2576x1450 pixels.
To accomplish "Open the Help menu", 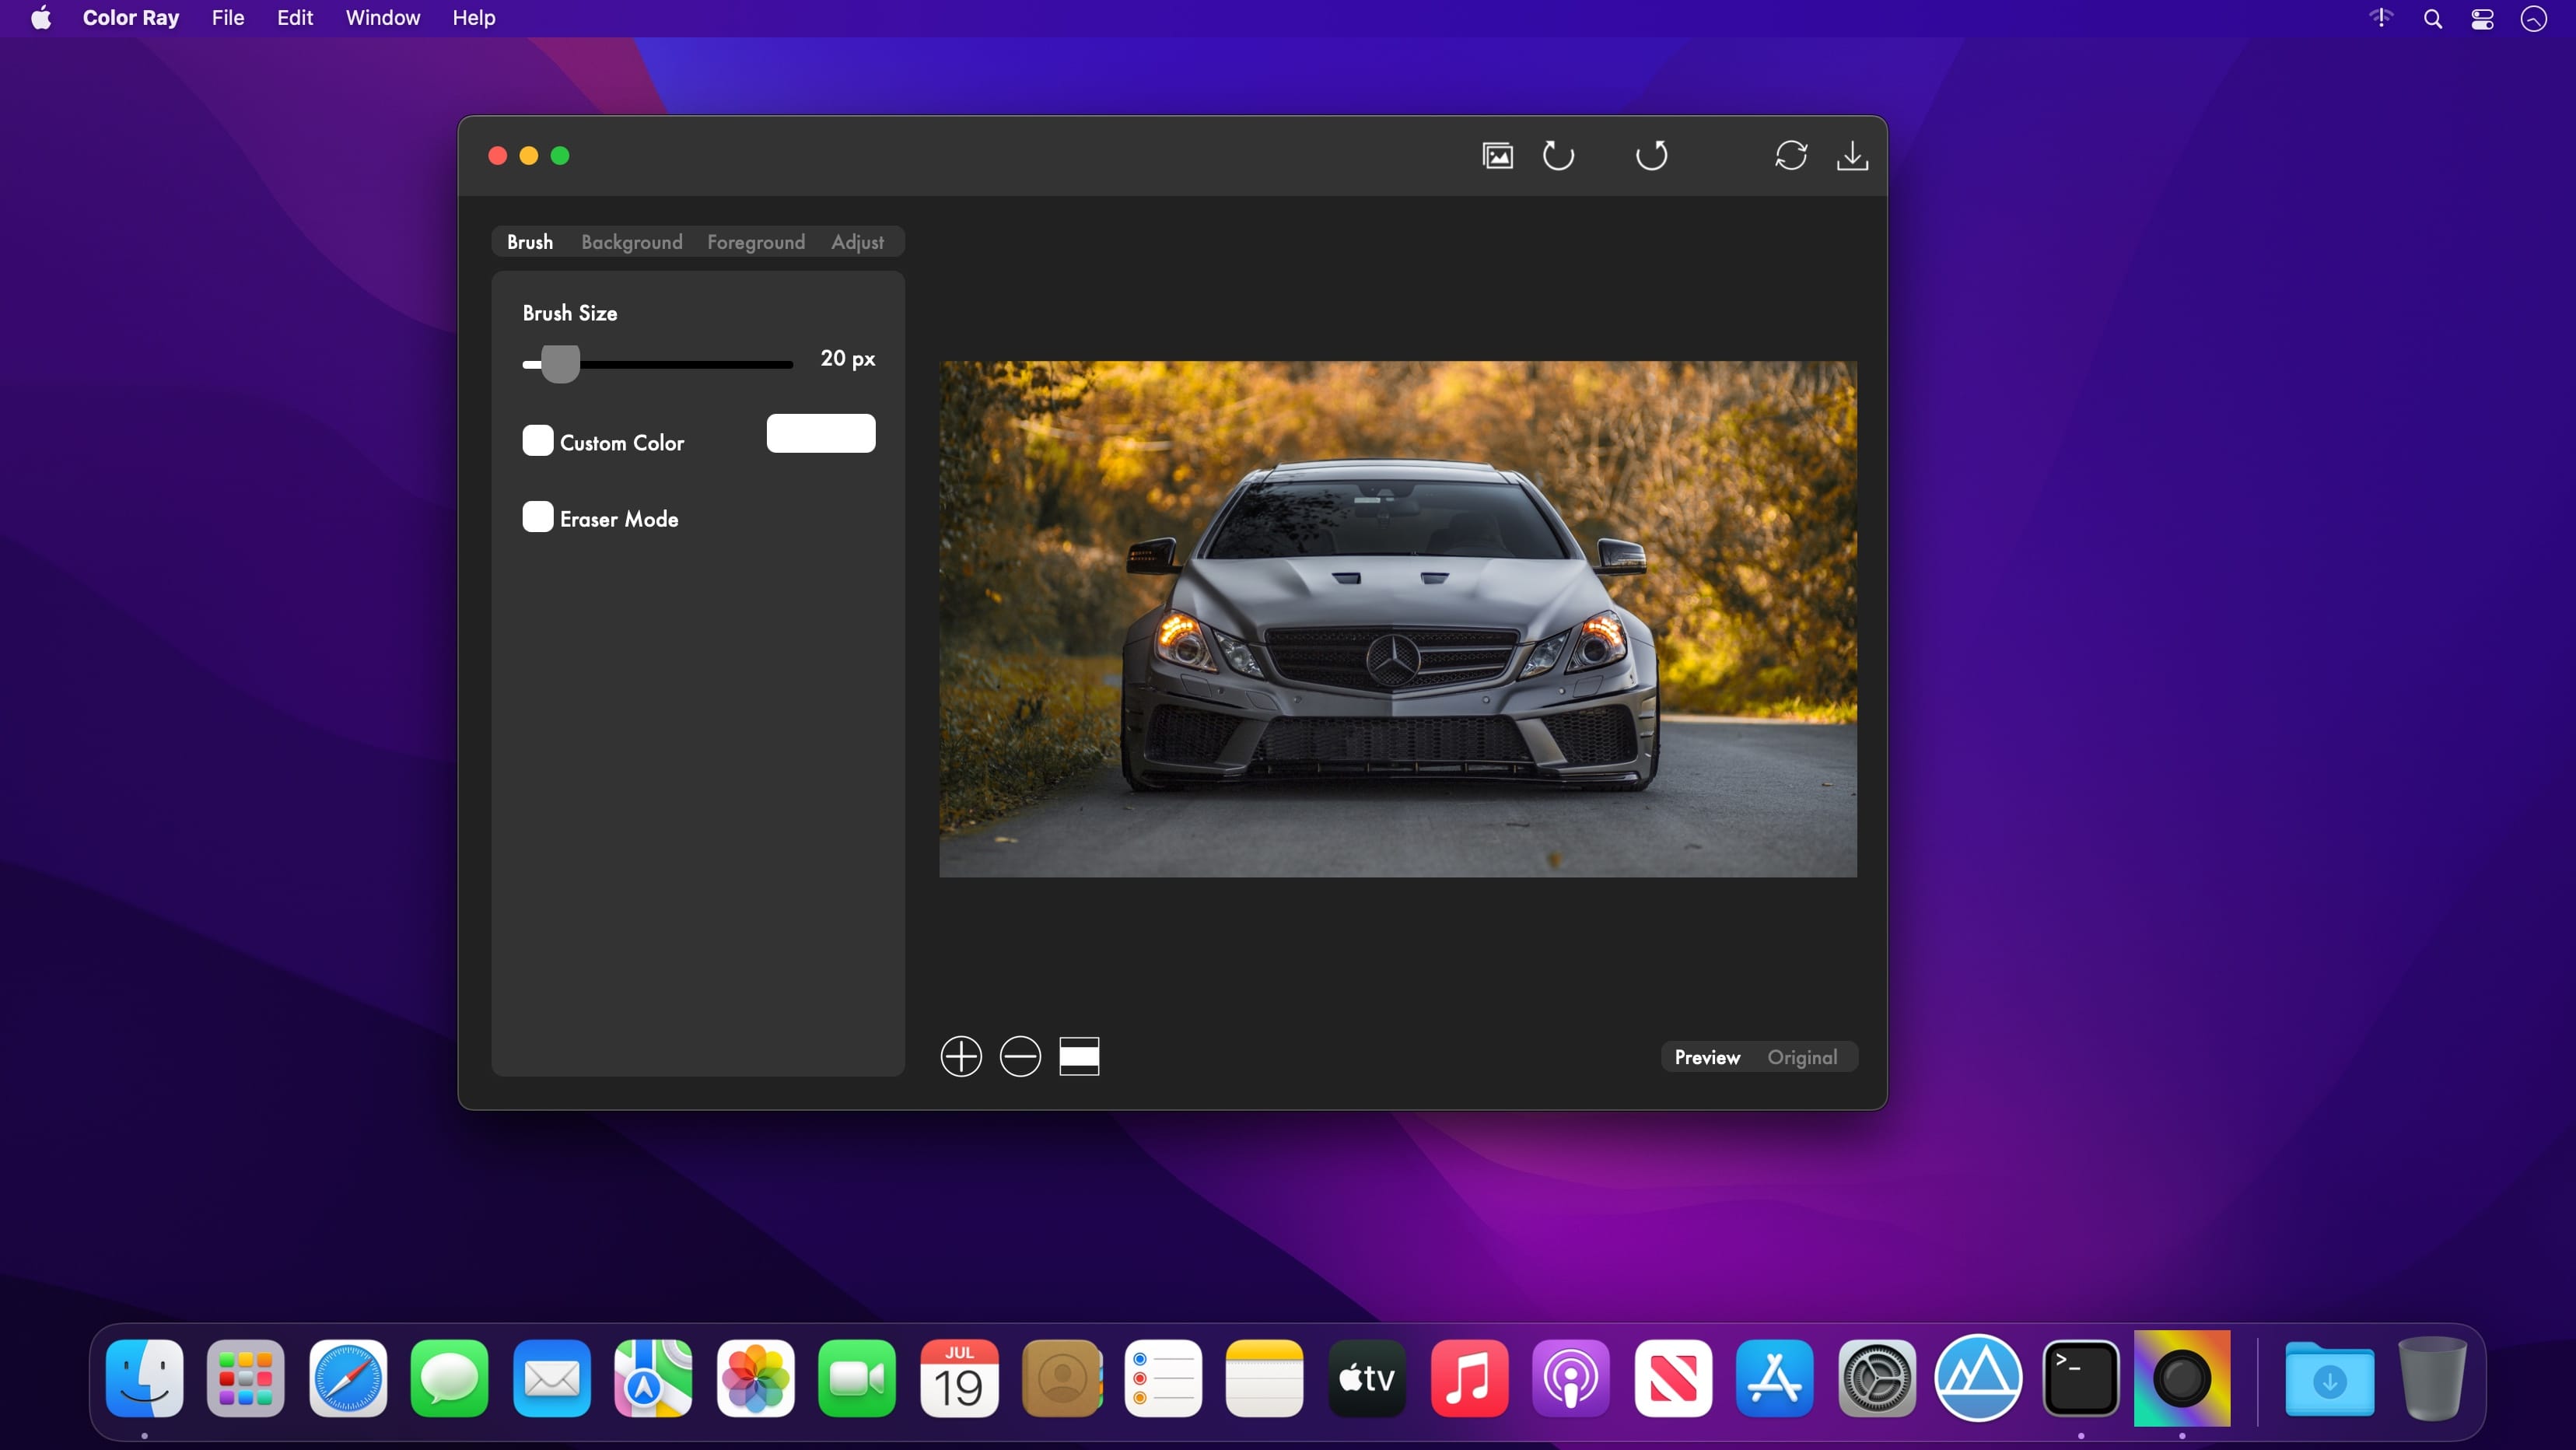I will pos(474,18).
